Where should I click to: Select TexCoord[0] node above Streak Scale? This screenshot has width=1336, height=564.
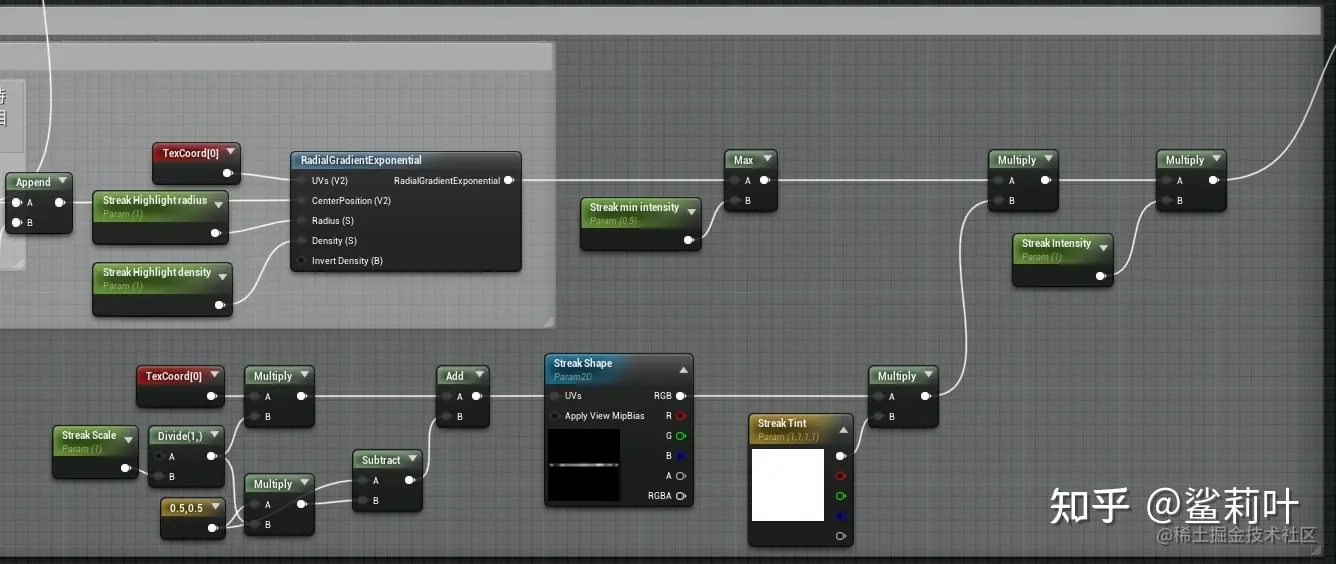point(180,386)
